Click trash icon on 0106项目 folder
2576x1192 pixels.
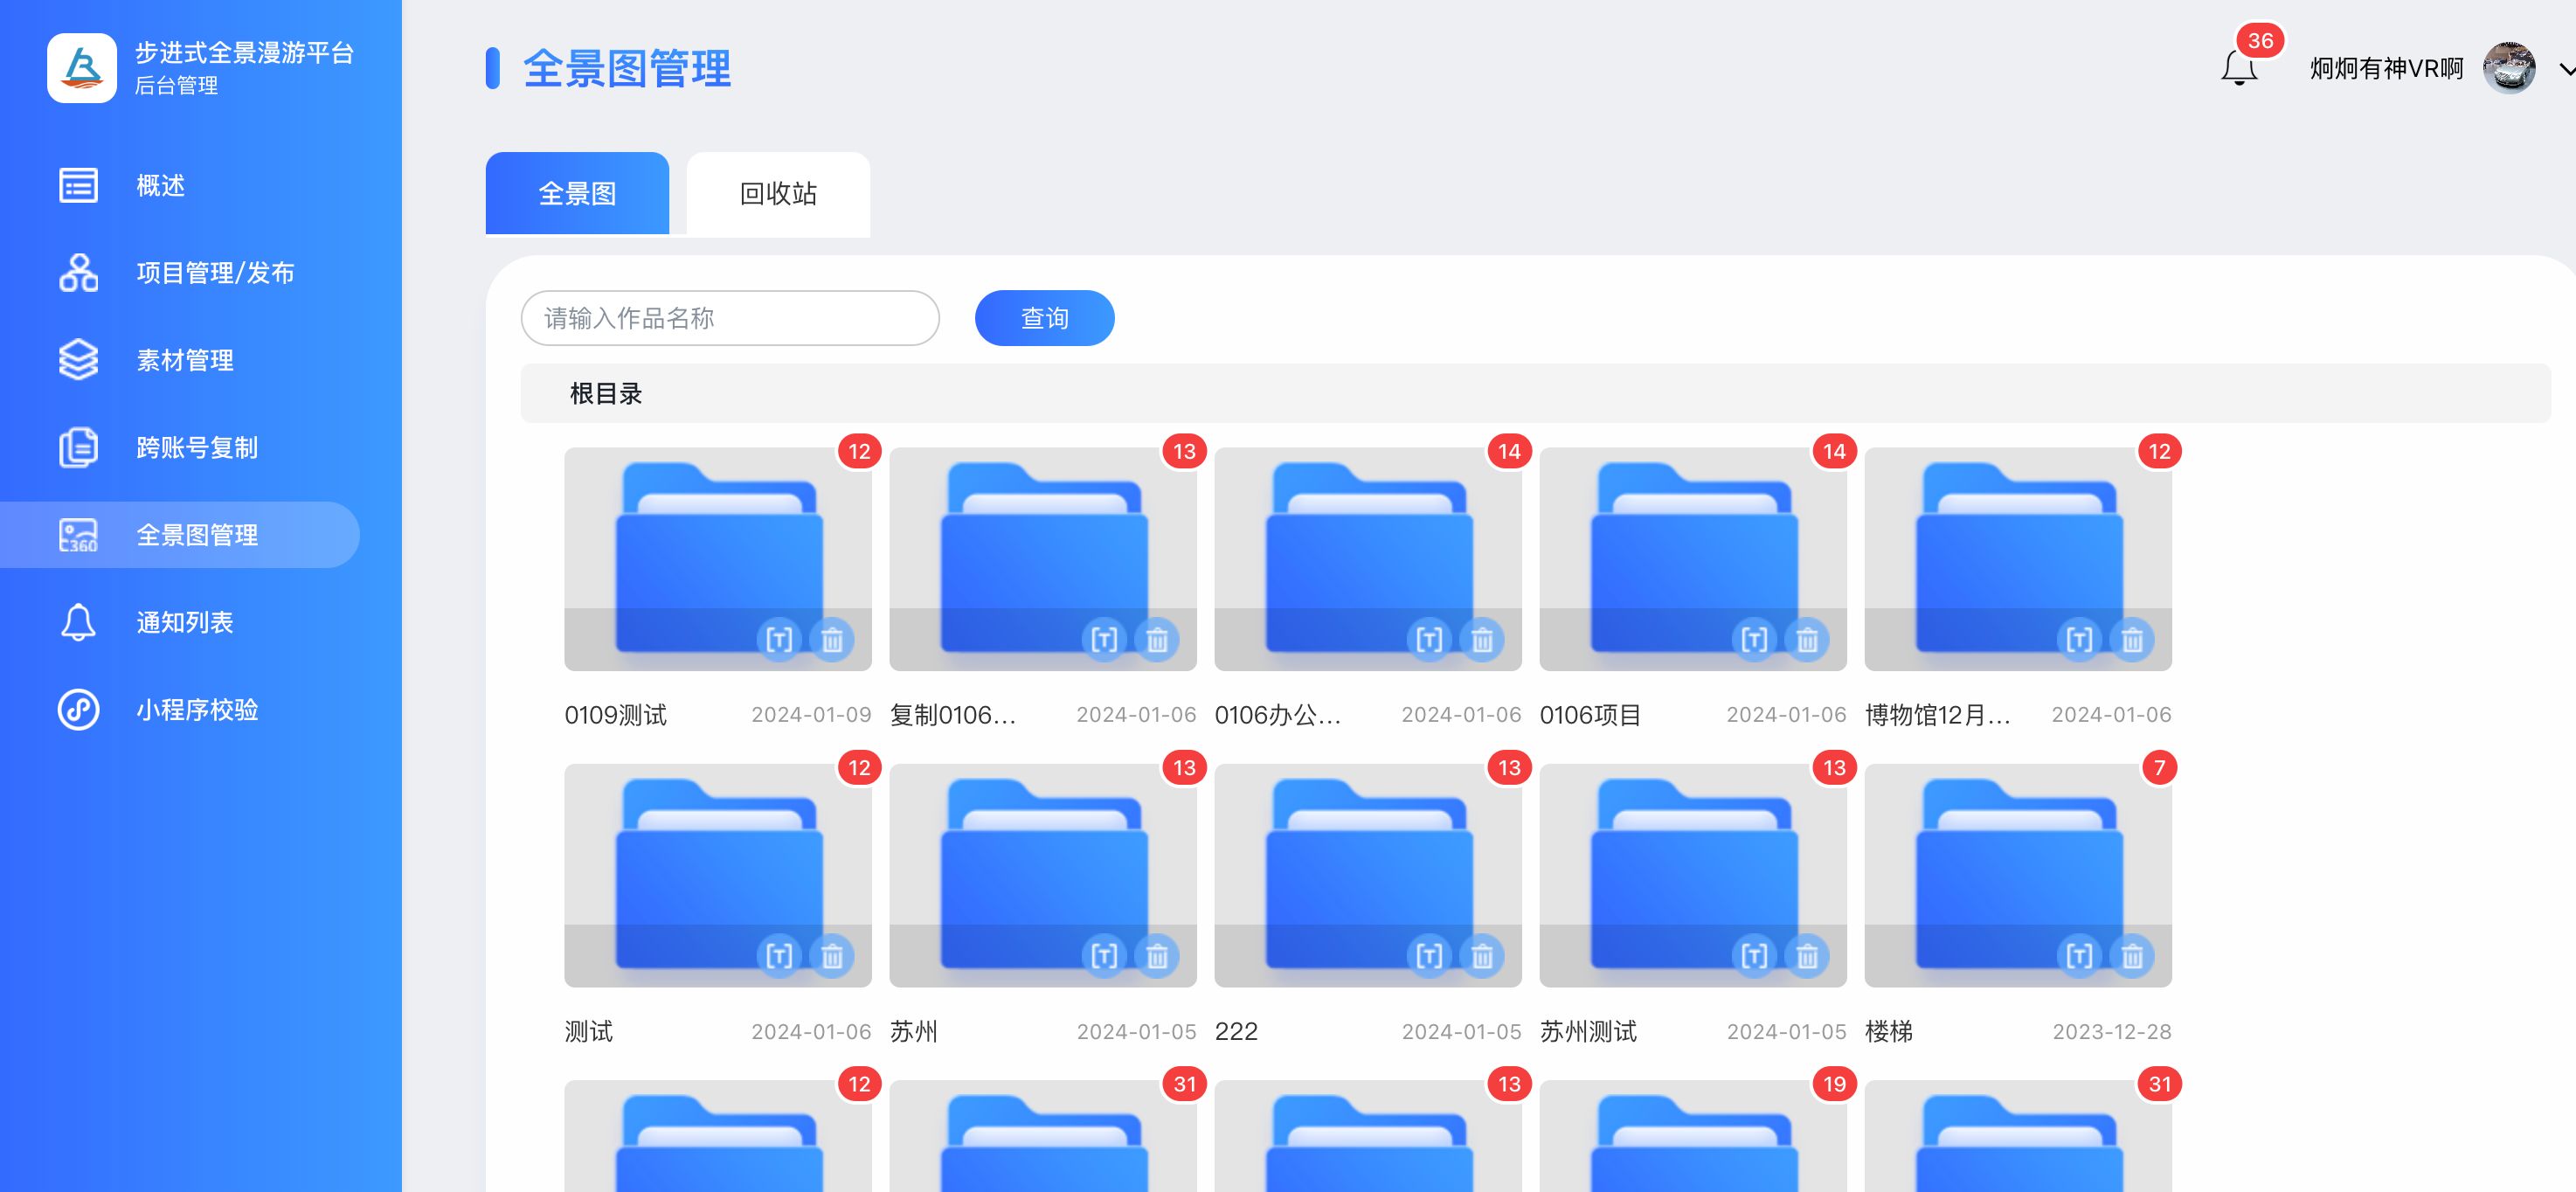(x=1807, y=639)
